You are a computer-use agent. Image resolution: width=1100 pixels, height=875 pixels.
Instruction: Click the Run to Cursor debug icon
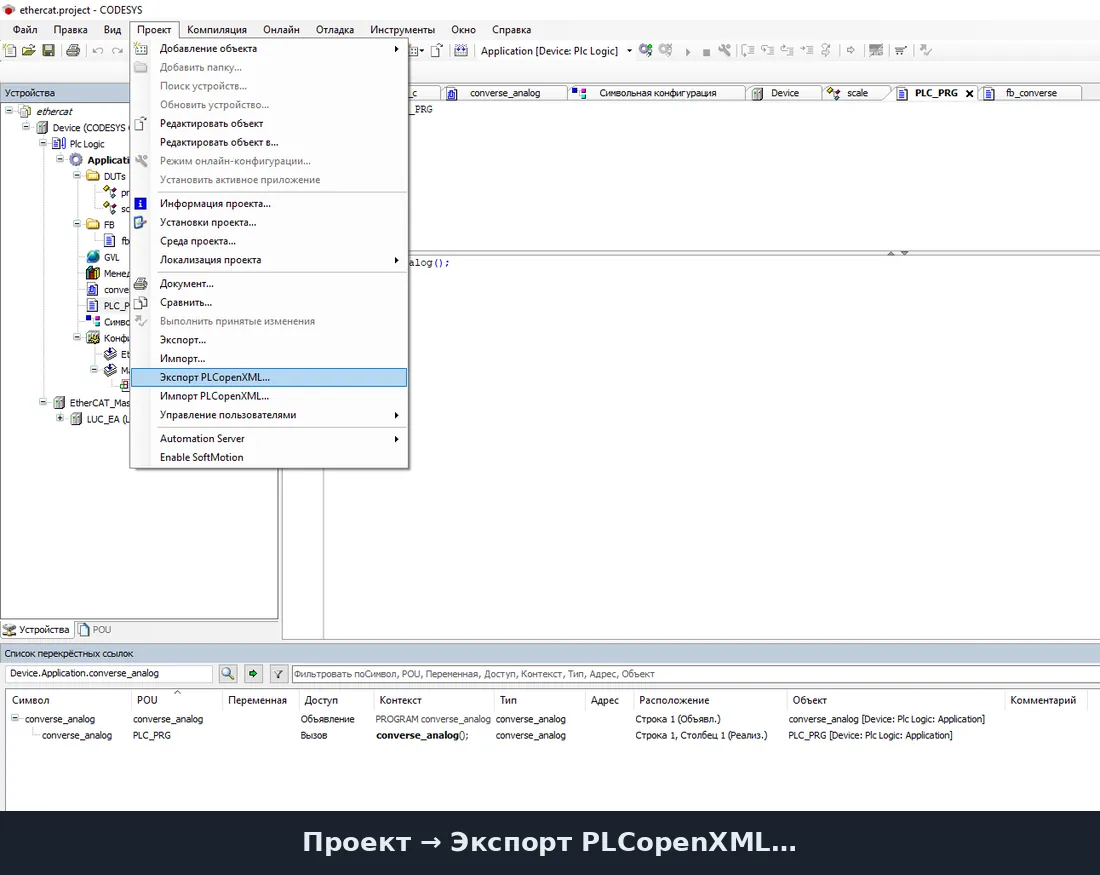[x=807, y=50]
